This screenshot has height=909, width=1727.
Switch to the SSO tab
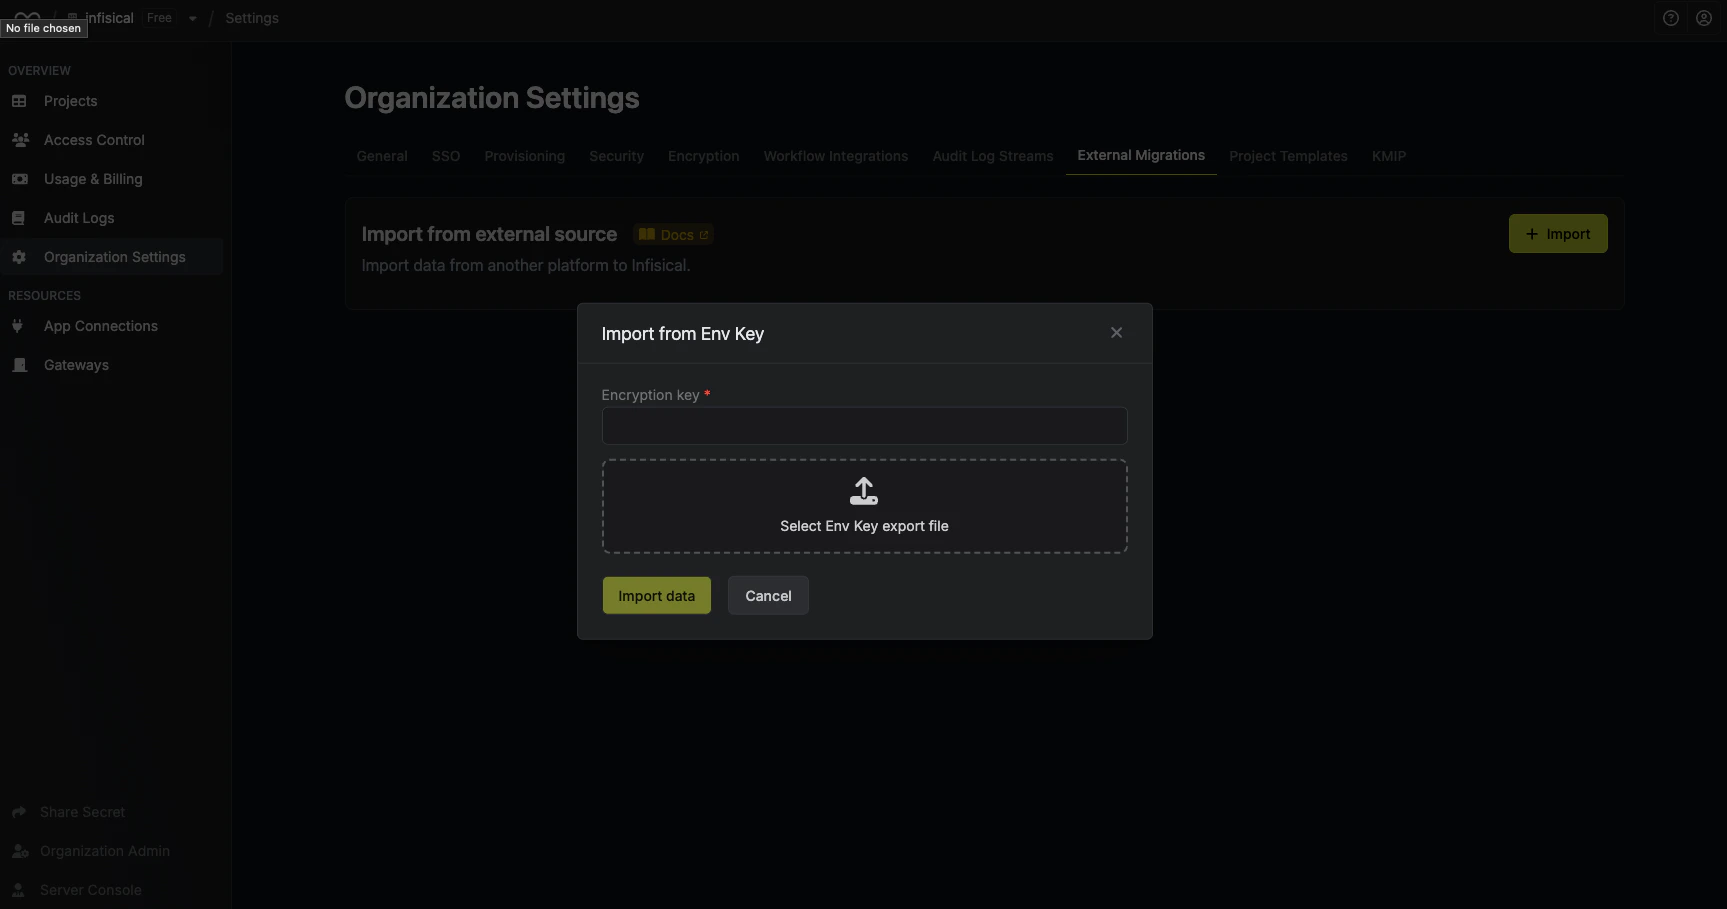446,156
